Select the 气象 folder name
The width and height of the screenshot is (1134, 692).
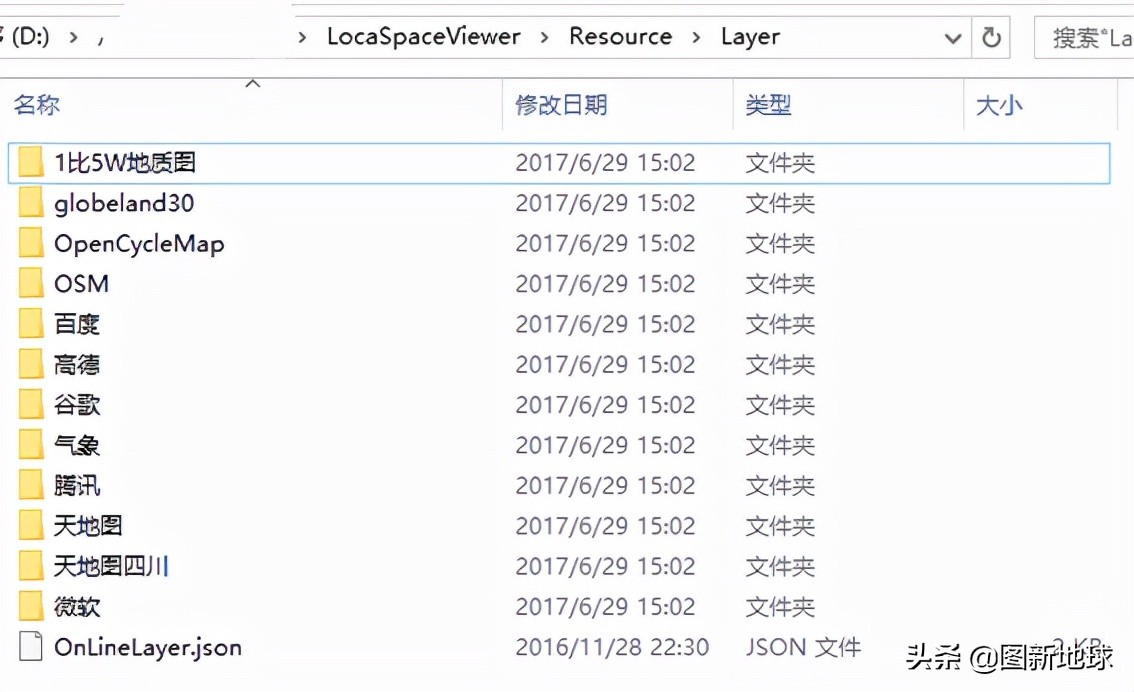(77, 446)
